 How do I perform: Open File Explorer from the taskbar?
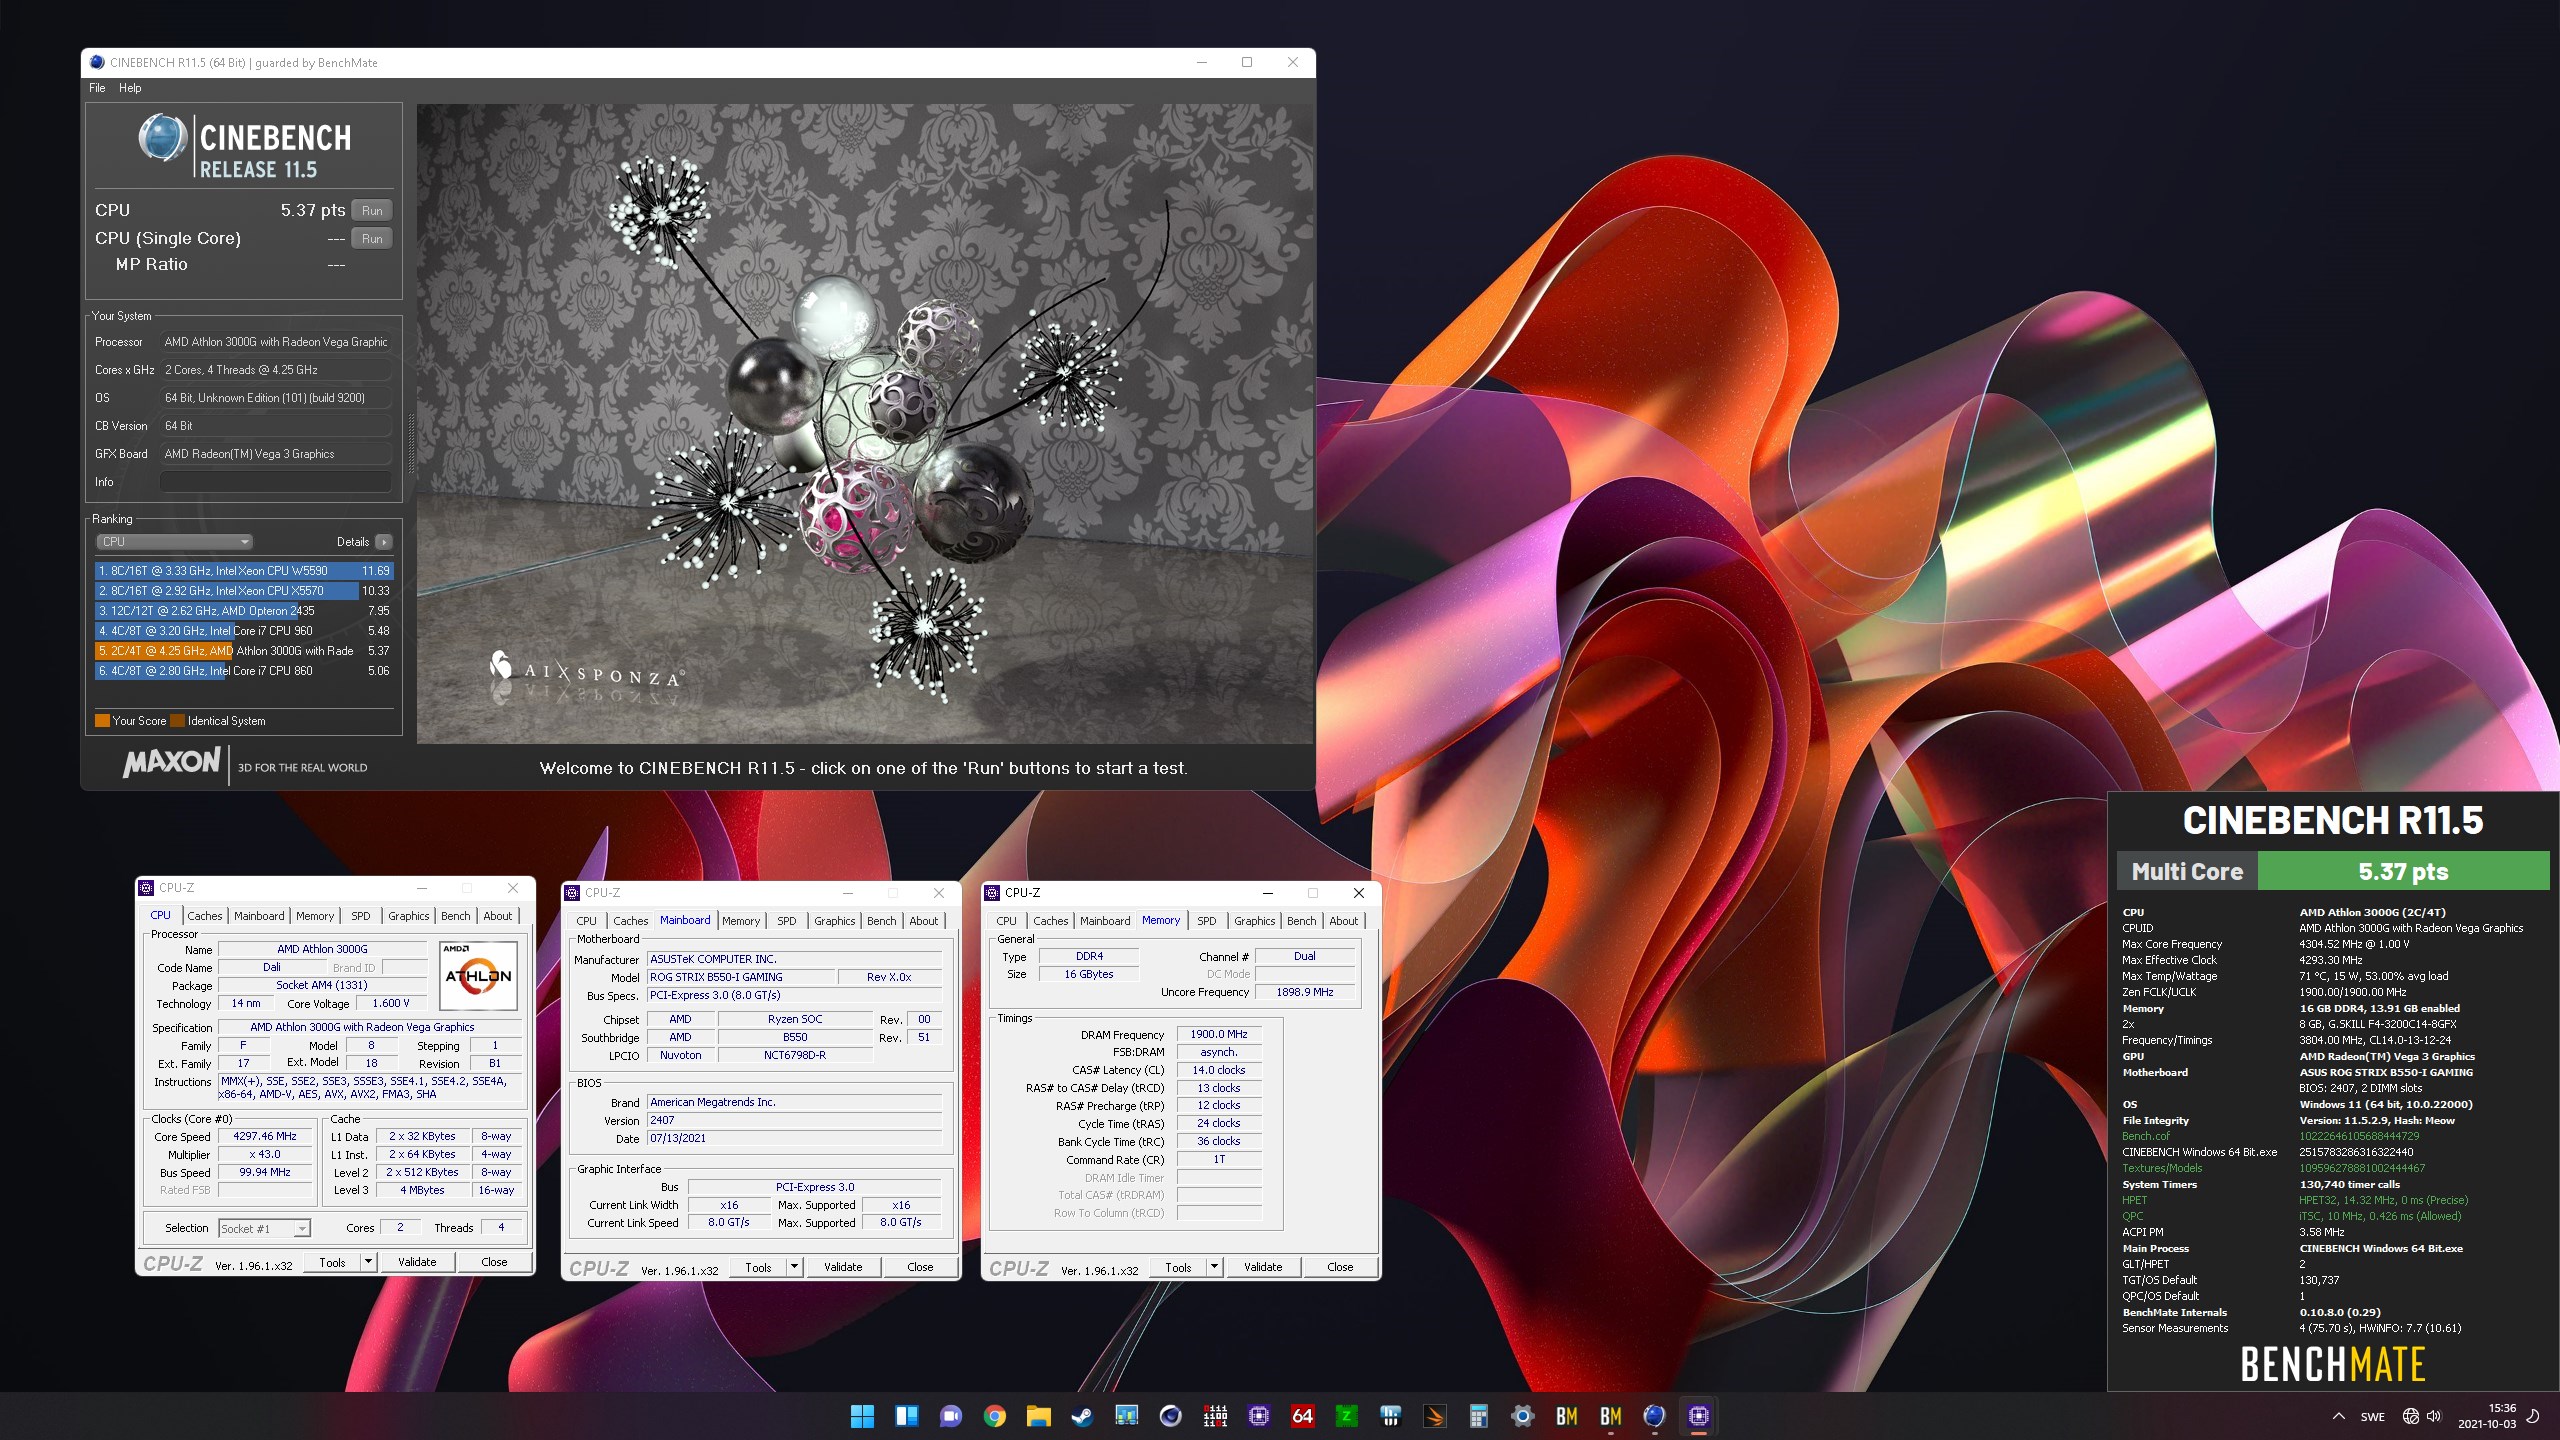point(1038,1416)
